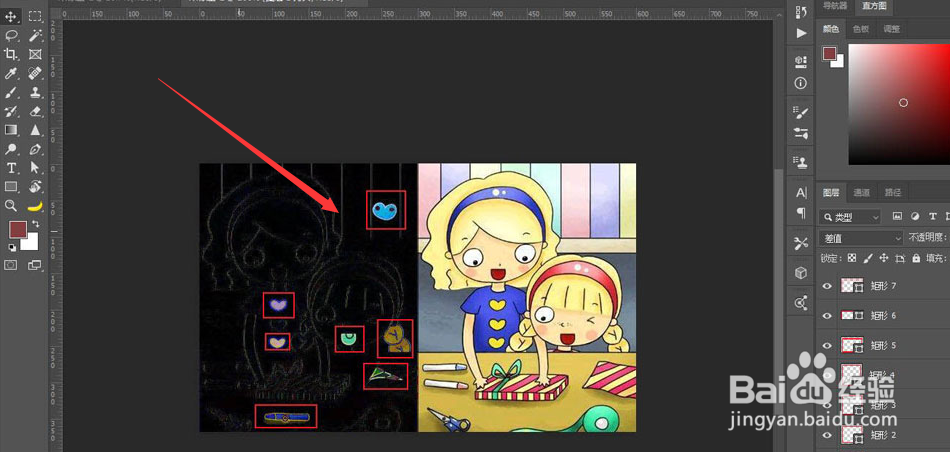
Task: Open the crossed tools panel icon
Action: pyautogui.click(x=801, y=243)
